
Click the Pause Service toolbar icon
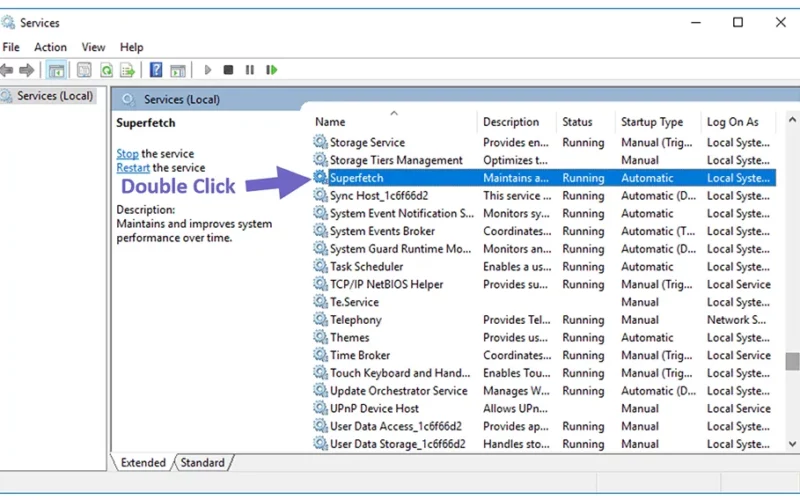(249, 69)
